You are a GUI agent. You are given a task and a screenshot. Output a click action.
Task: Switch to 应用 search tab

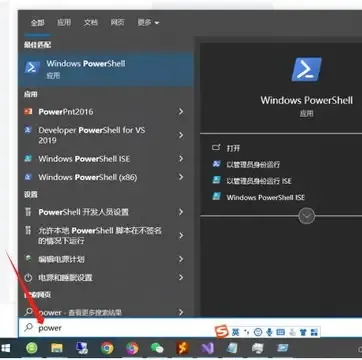pyautogui.click(x=64, y=23)
